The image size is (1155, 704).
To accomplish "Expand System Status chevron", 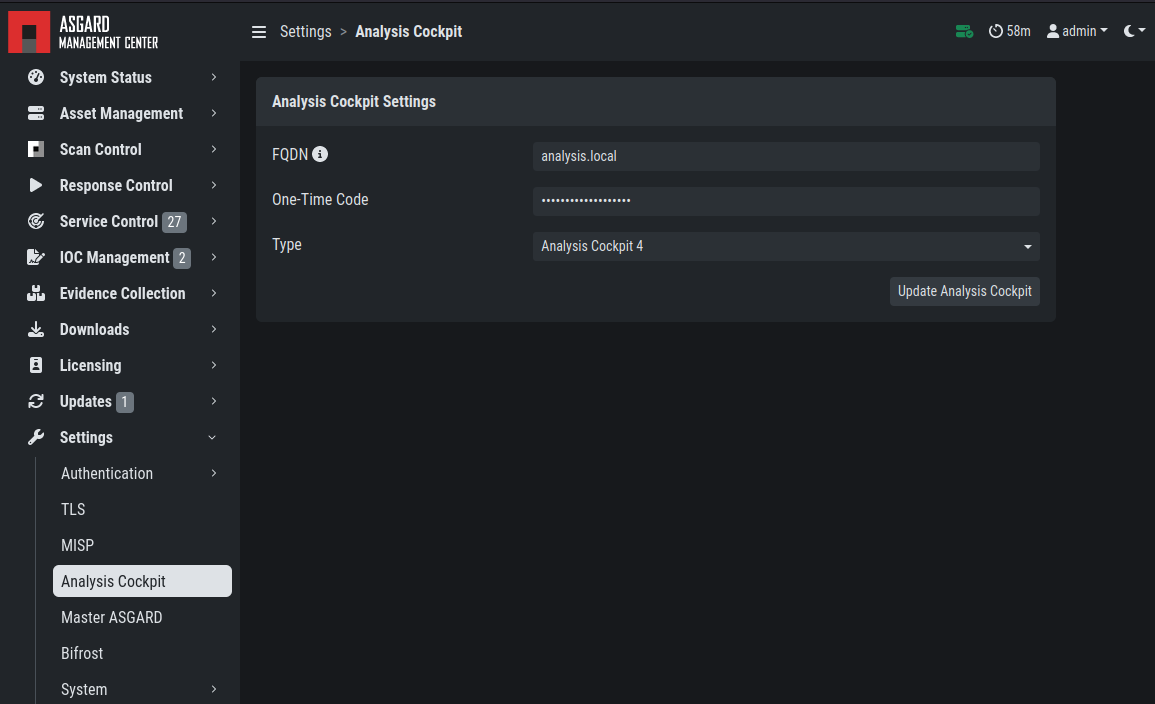I will coord(214,77).
